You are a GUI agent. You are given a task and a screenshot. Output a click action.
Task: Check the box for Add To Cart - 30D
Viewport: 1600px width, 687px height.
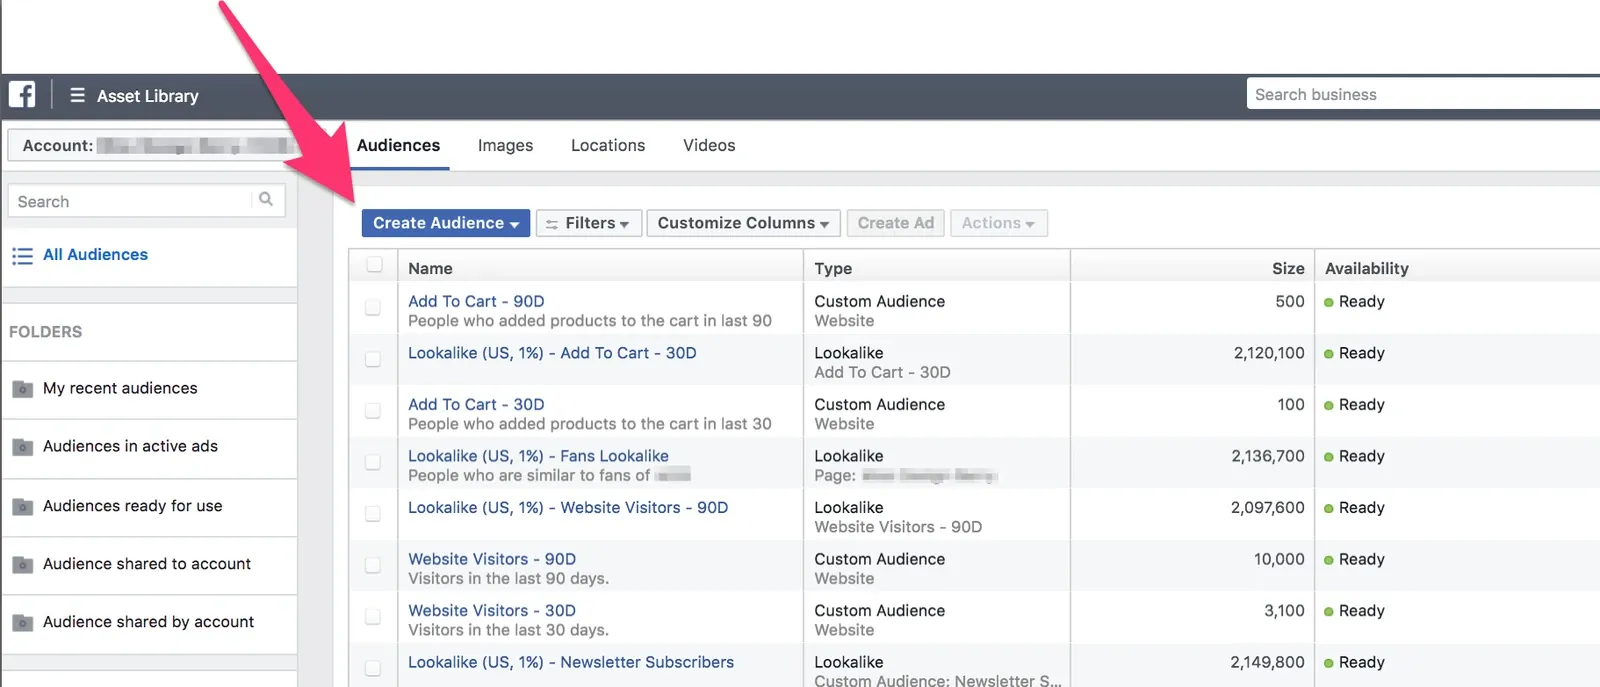pos(373,411)
